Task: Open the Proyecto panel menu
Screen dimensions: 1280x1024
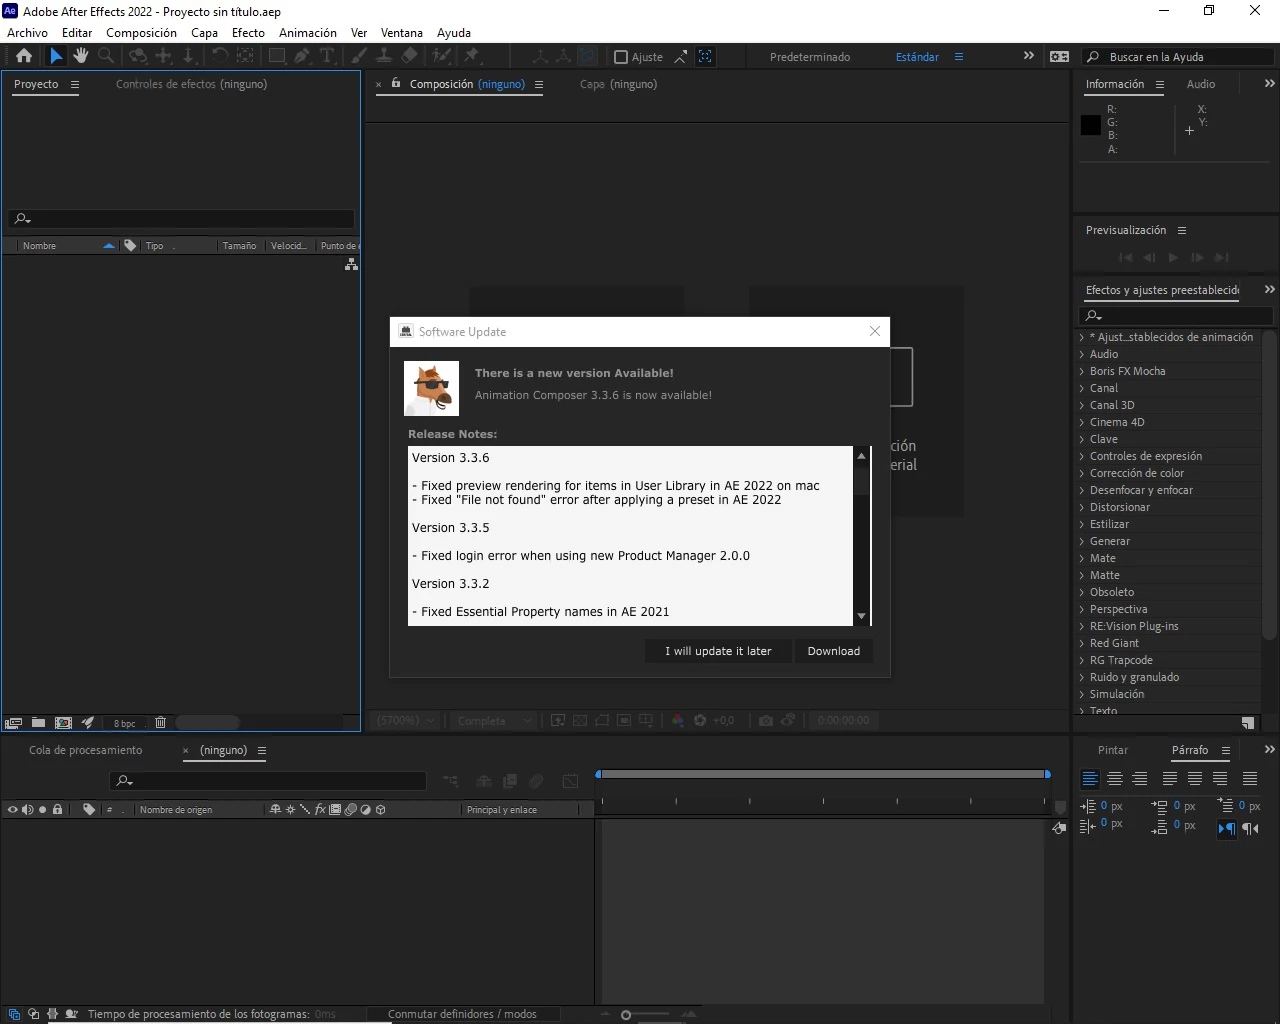Action: click(x=74, y=85)
